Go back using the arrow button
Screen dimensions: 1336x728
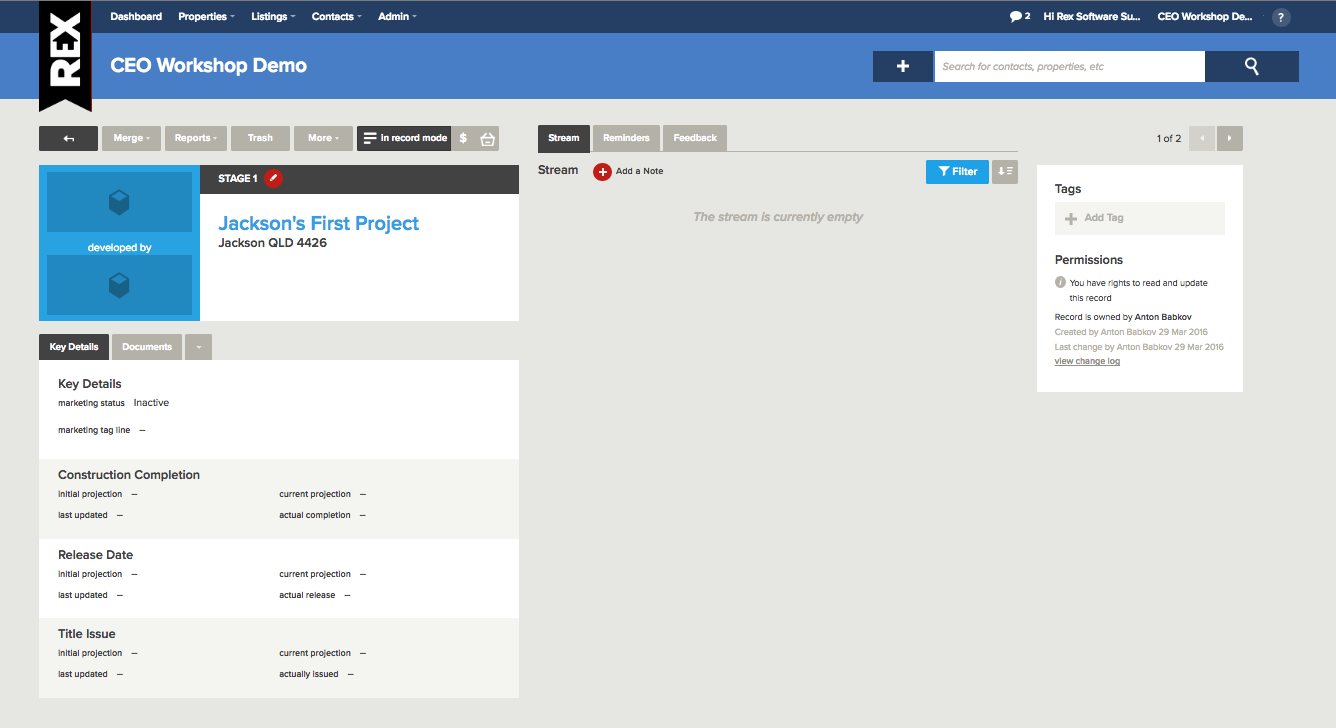tap(68, 138)
